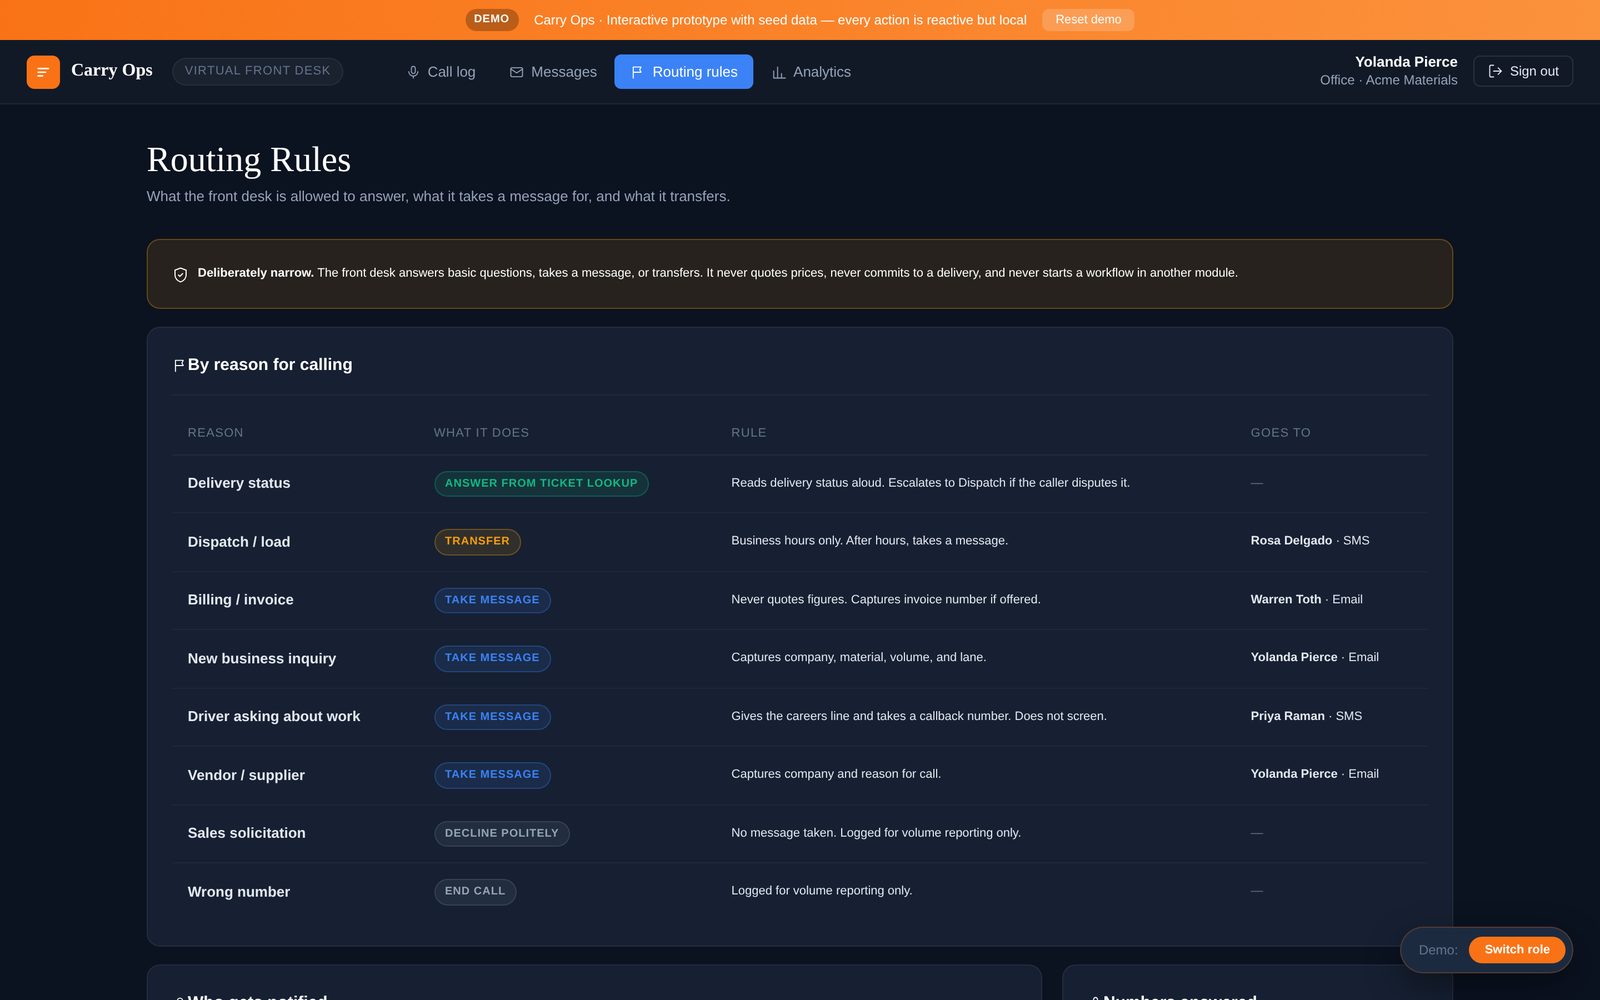The height and width of the screenshot is (1000, 1600).
Task: Click Rosa Delgado · SMS recipient
Action: [x=1310, y=540]
